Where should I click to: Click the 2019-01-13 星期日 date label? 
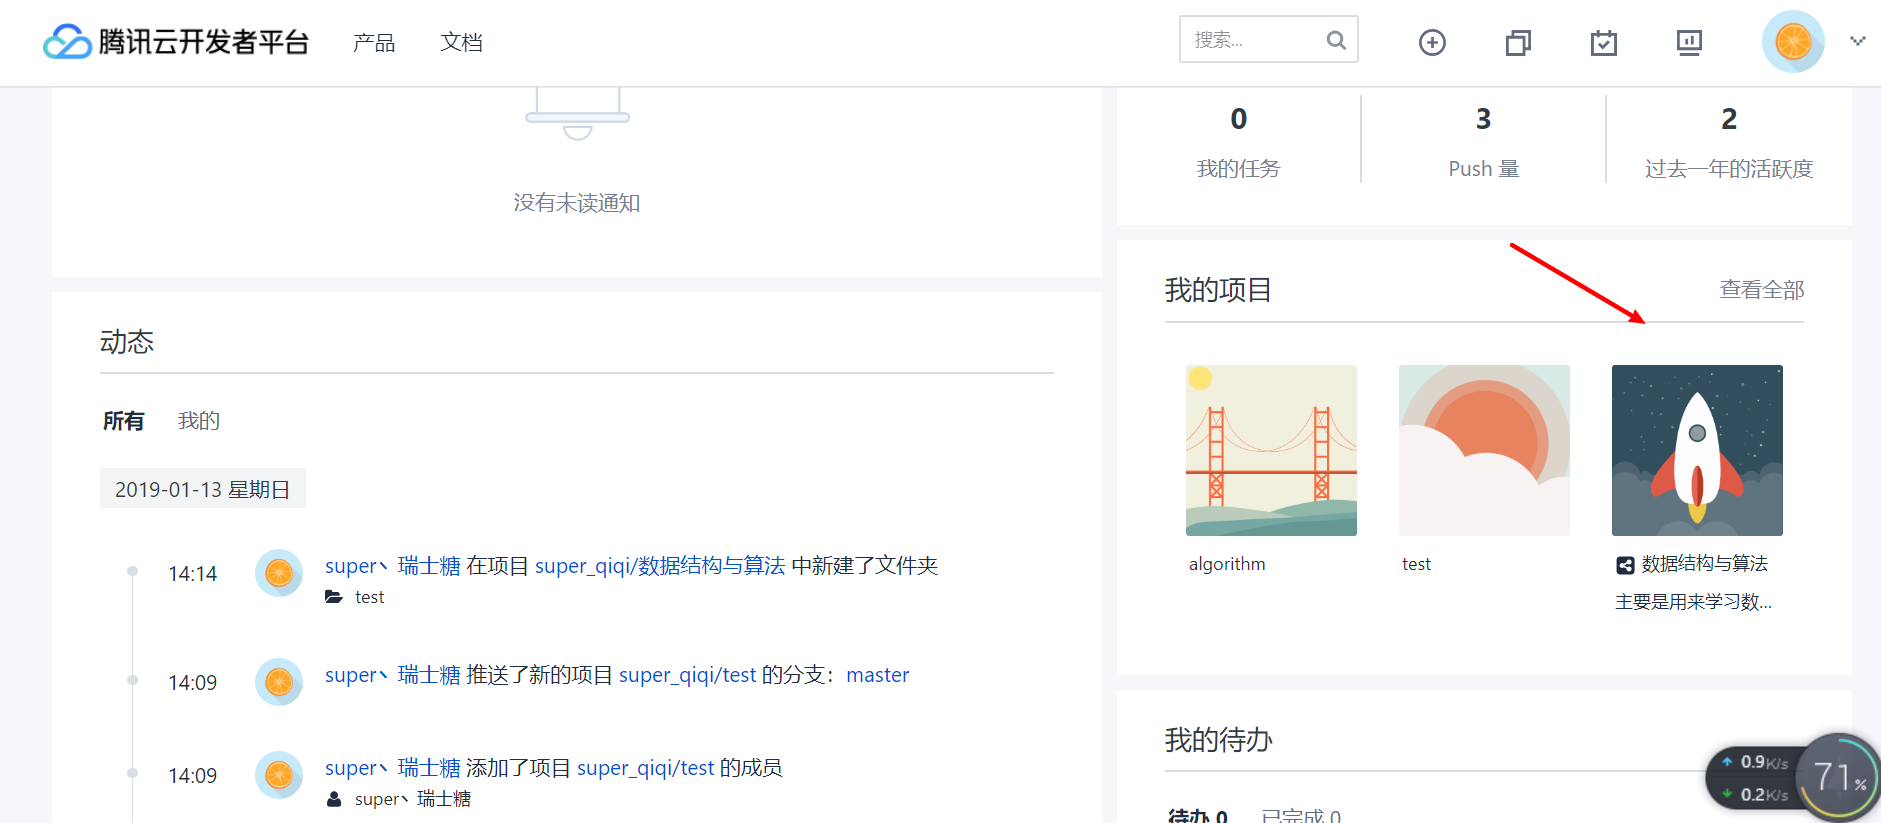[x=203, y=489]
